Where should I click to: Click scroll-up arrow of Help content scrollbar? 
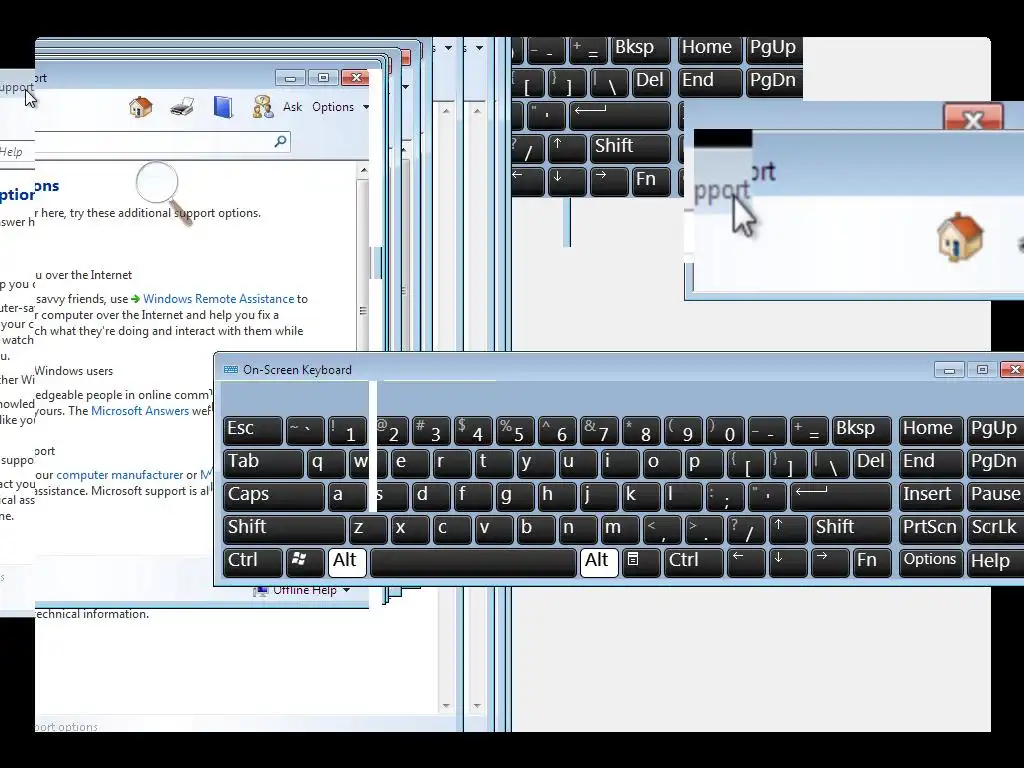pyautogui.click(x=364, y=170)
